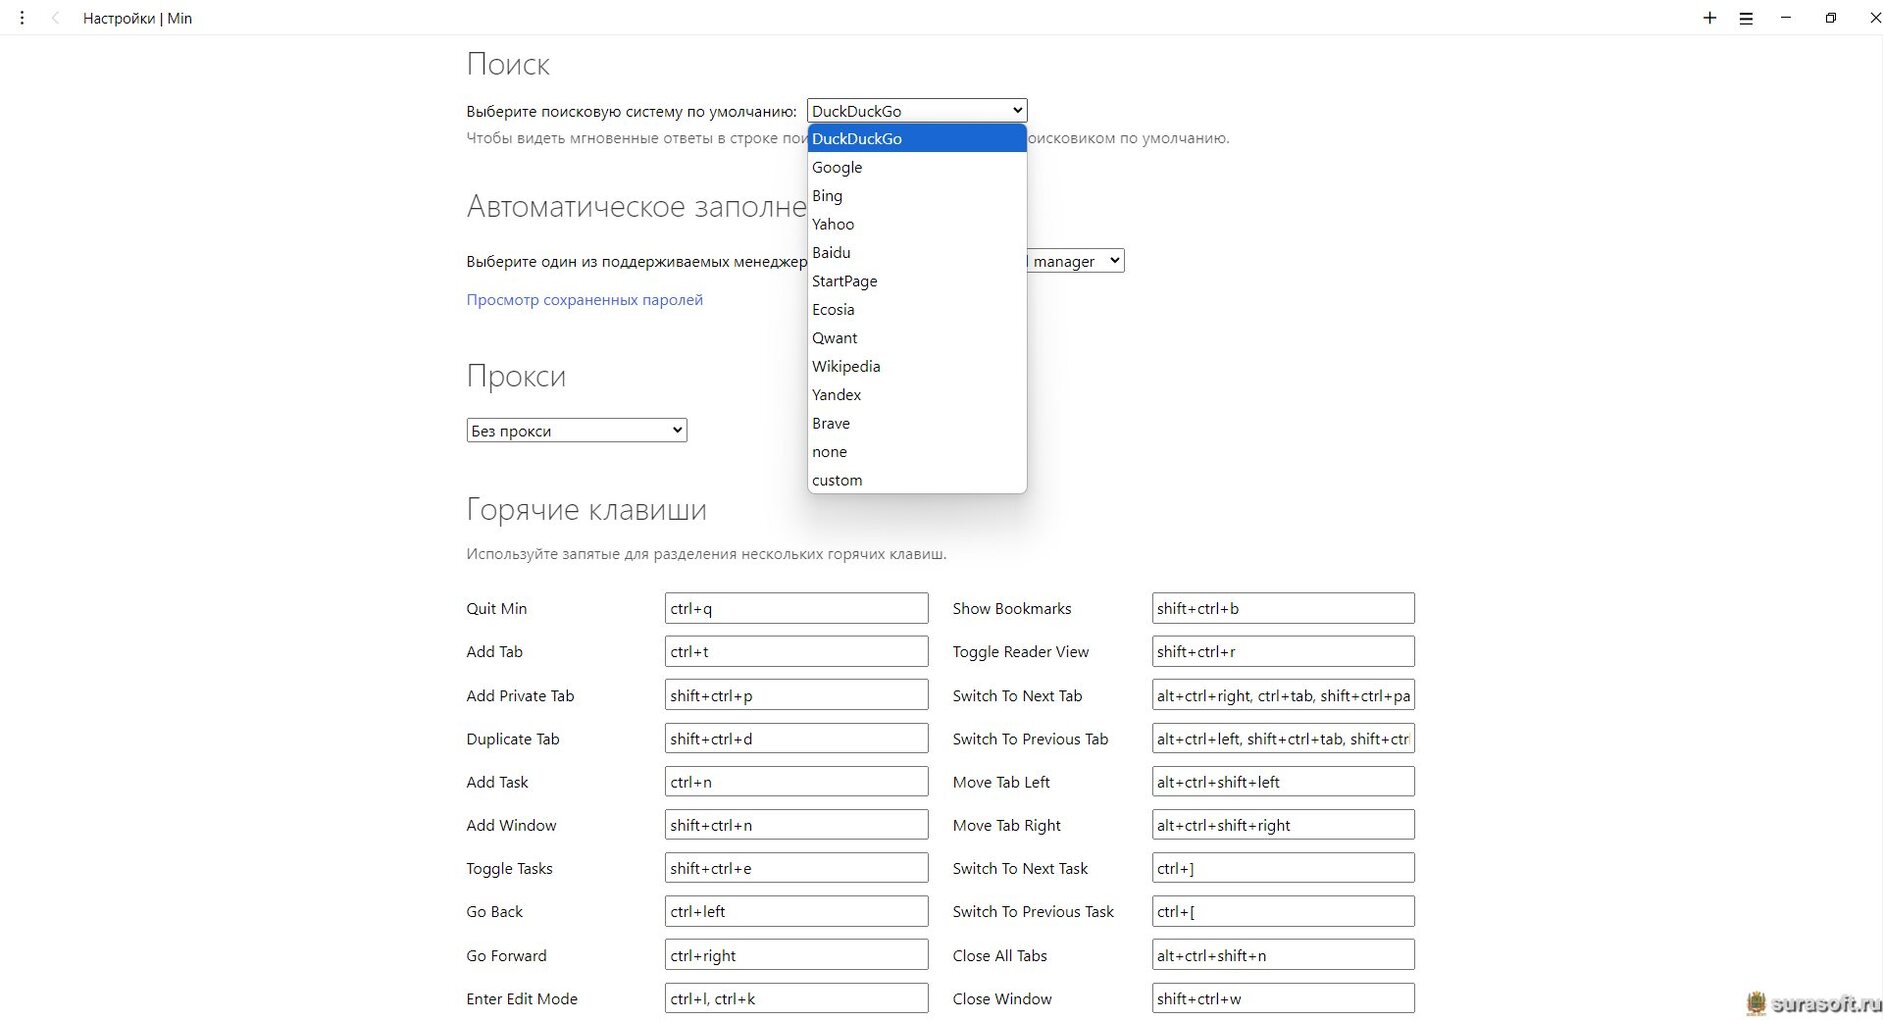This screenshot has height=1020, width=1883.
Task: Click the Close Window shortcut input
Action: 1283,998
